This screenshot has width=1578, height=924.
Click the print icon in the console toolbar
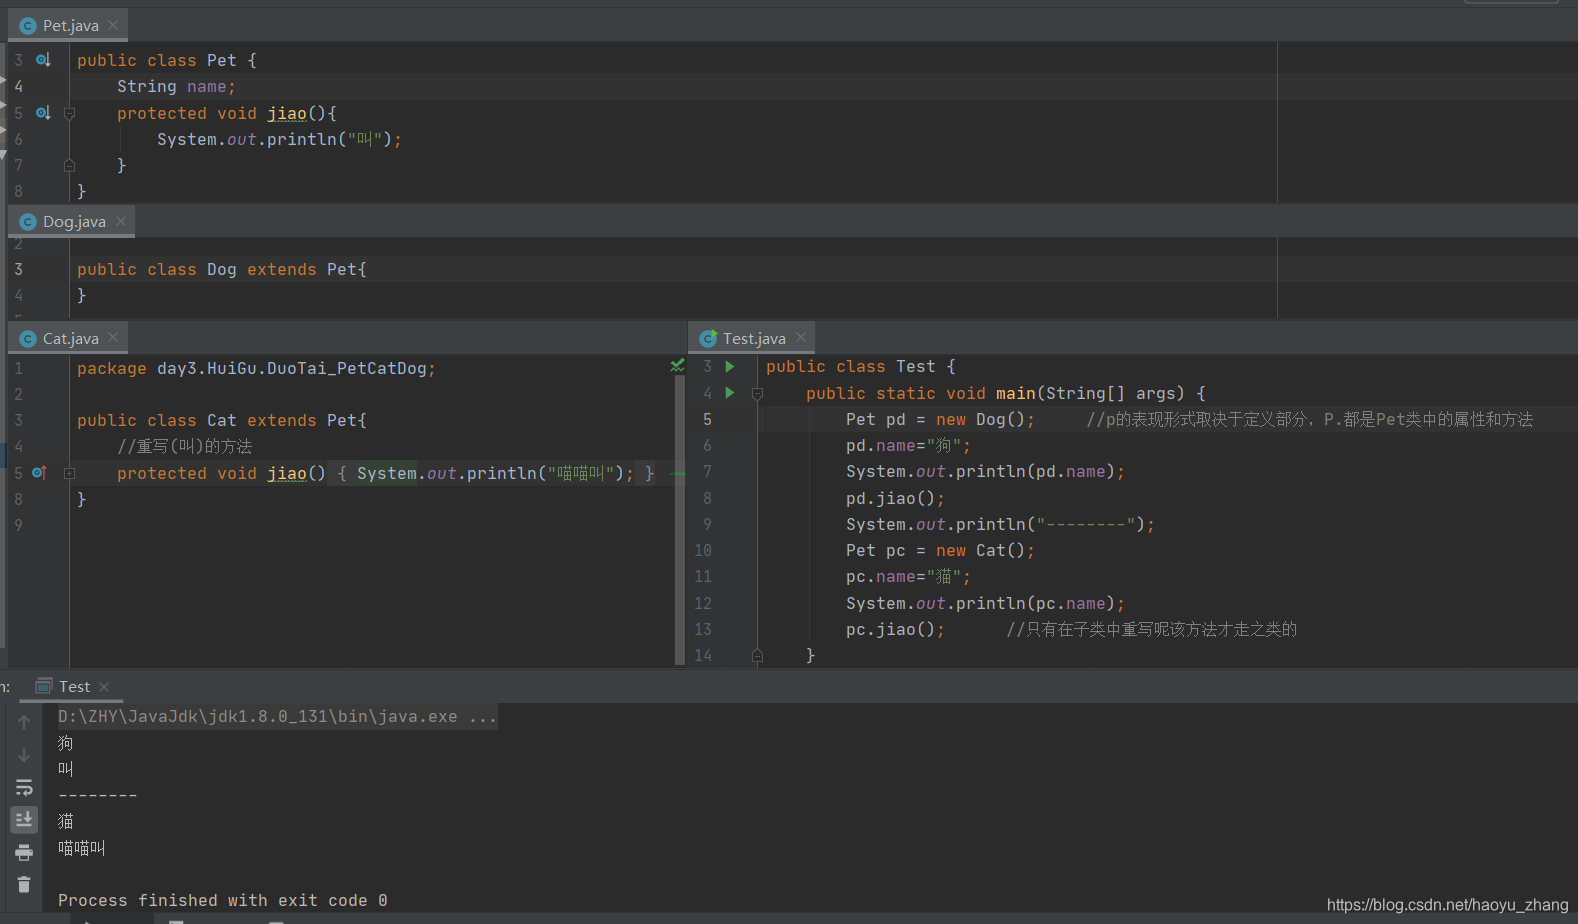[24, 853]
